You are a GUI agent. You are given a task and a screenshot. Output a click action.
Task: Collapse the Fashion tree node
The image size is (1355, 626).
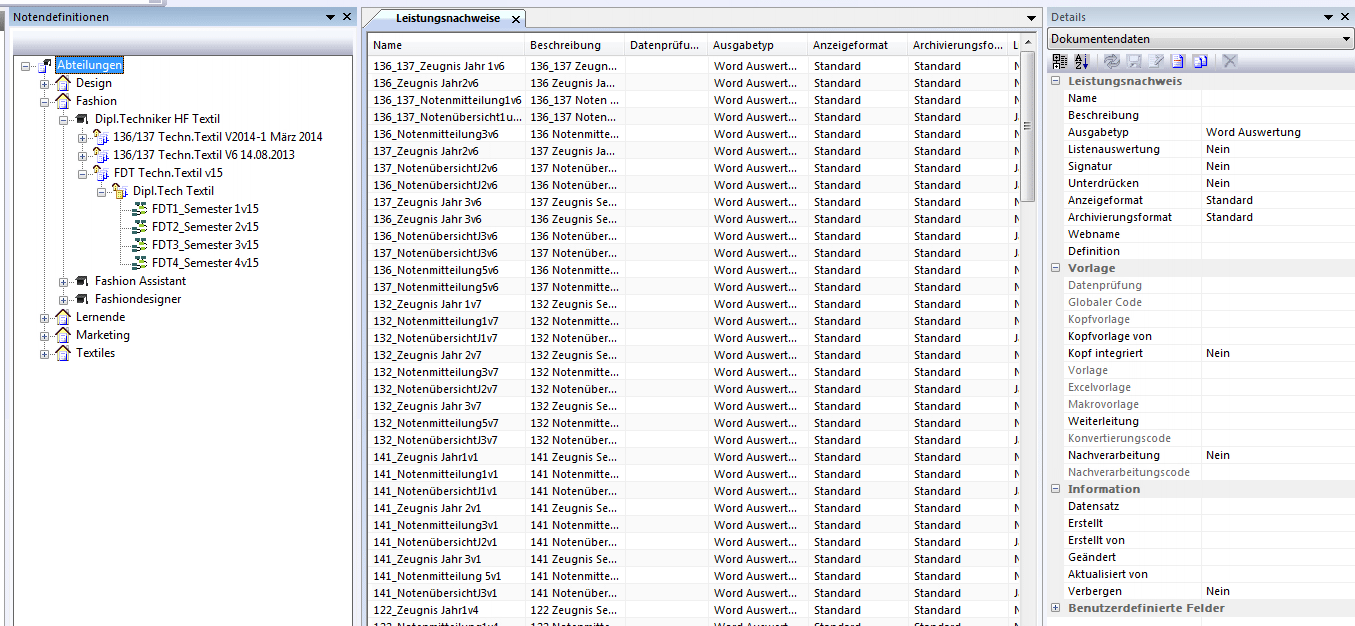[x=45, y=102]
